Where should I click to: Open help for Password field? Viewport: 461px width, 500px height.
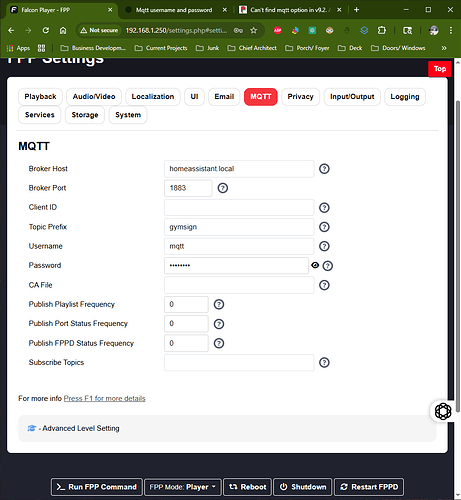tap(328, 266)
